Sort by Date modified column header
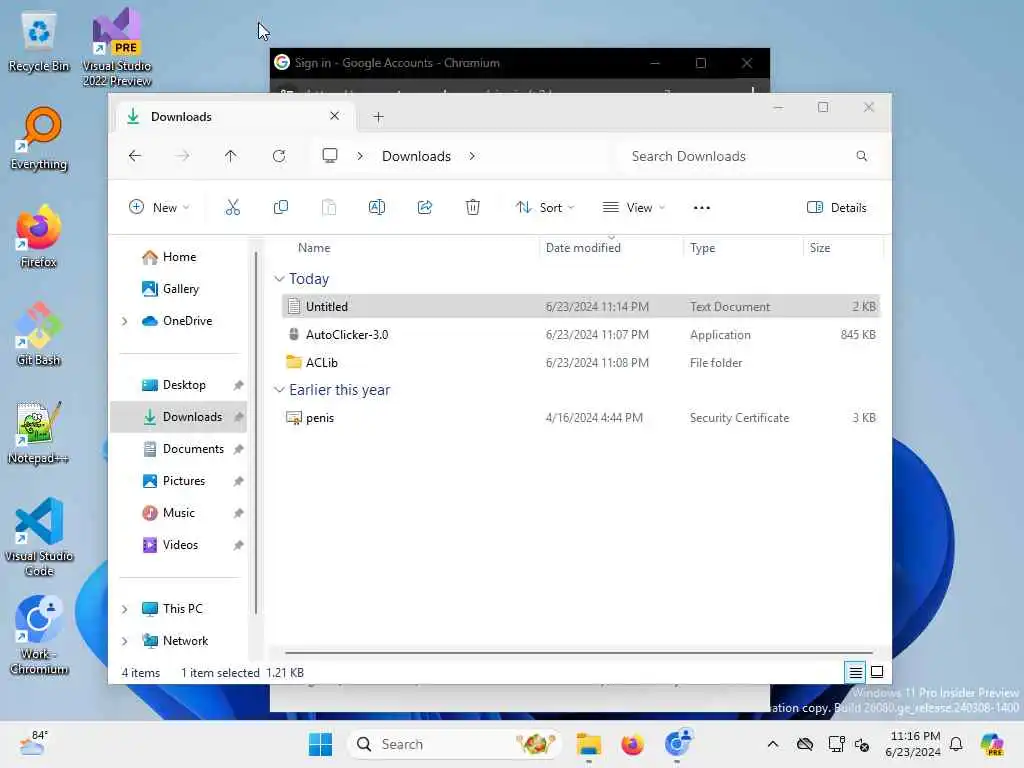 pyautogui.click(x=612, y=248)
